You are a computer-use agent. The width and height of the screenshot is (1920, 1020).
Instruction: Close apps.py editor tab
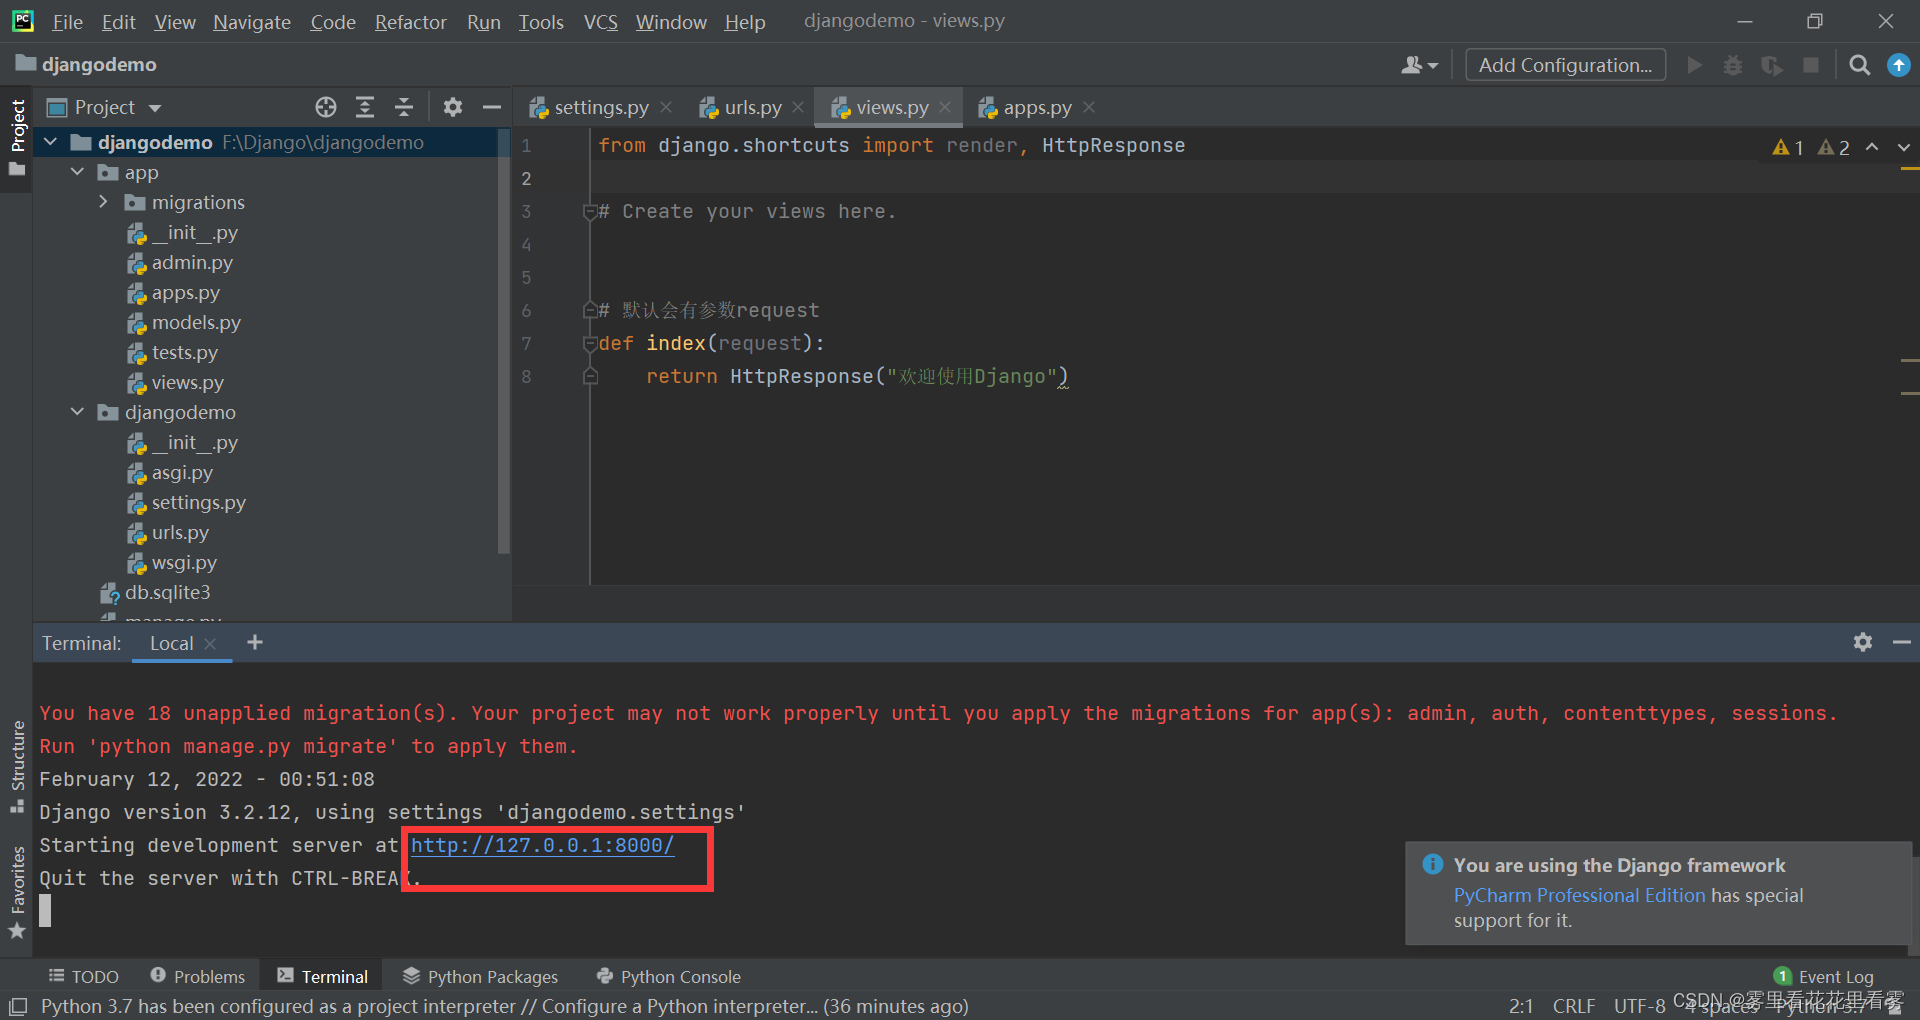pyautogui.click(x=1089, y=107)
